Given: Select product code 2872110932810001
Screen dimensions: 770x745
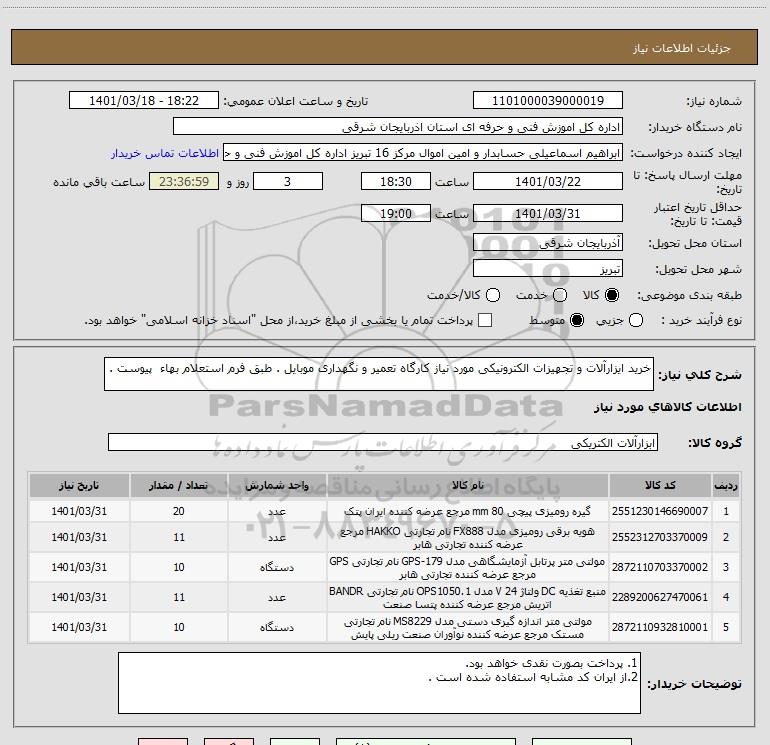Looking at the screenshot, I should click(660, 627).
